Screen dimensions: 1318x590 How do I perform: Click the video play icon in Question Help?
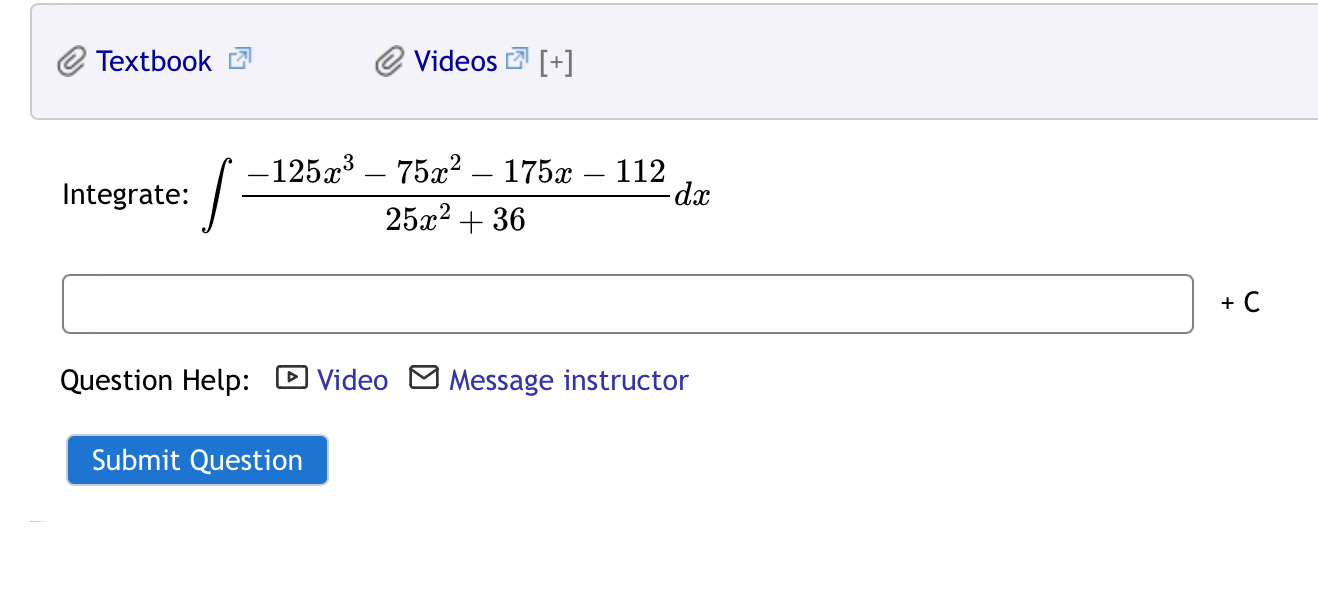pyautogui.click(x=290, y=378)
